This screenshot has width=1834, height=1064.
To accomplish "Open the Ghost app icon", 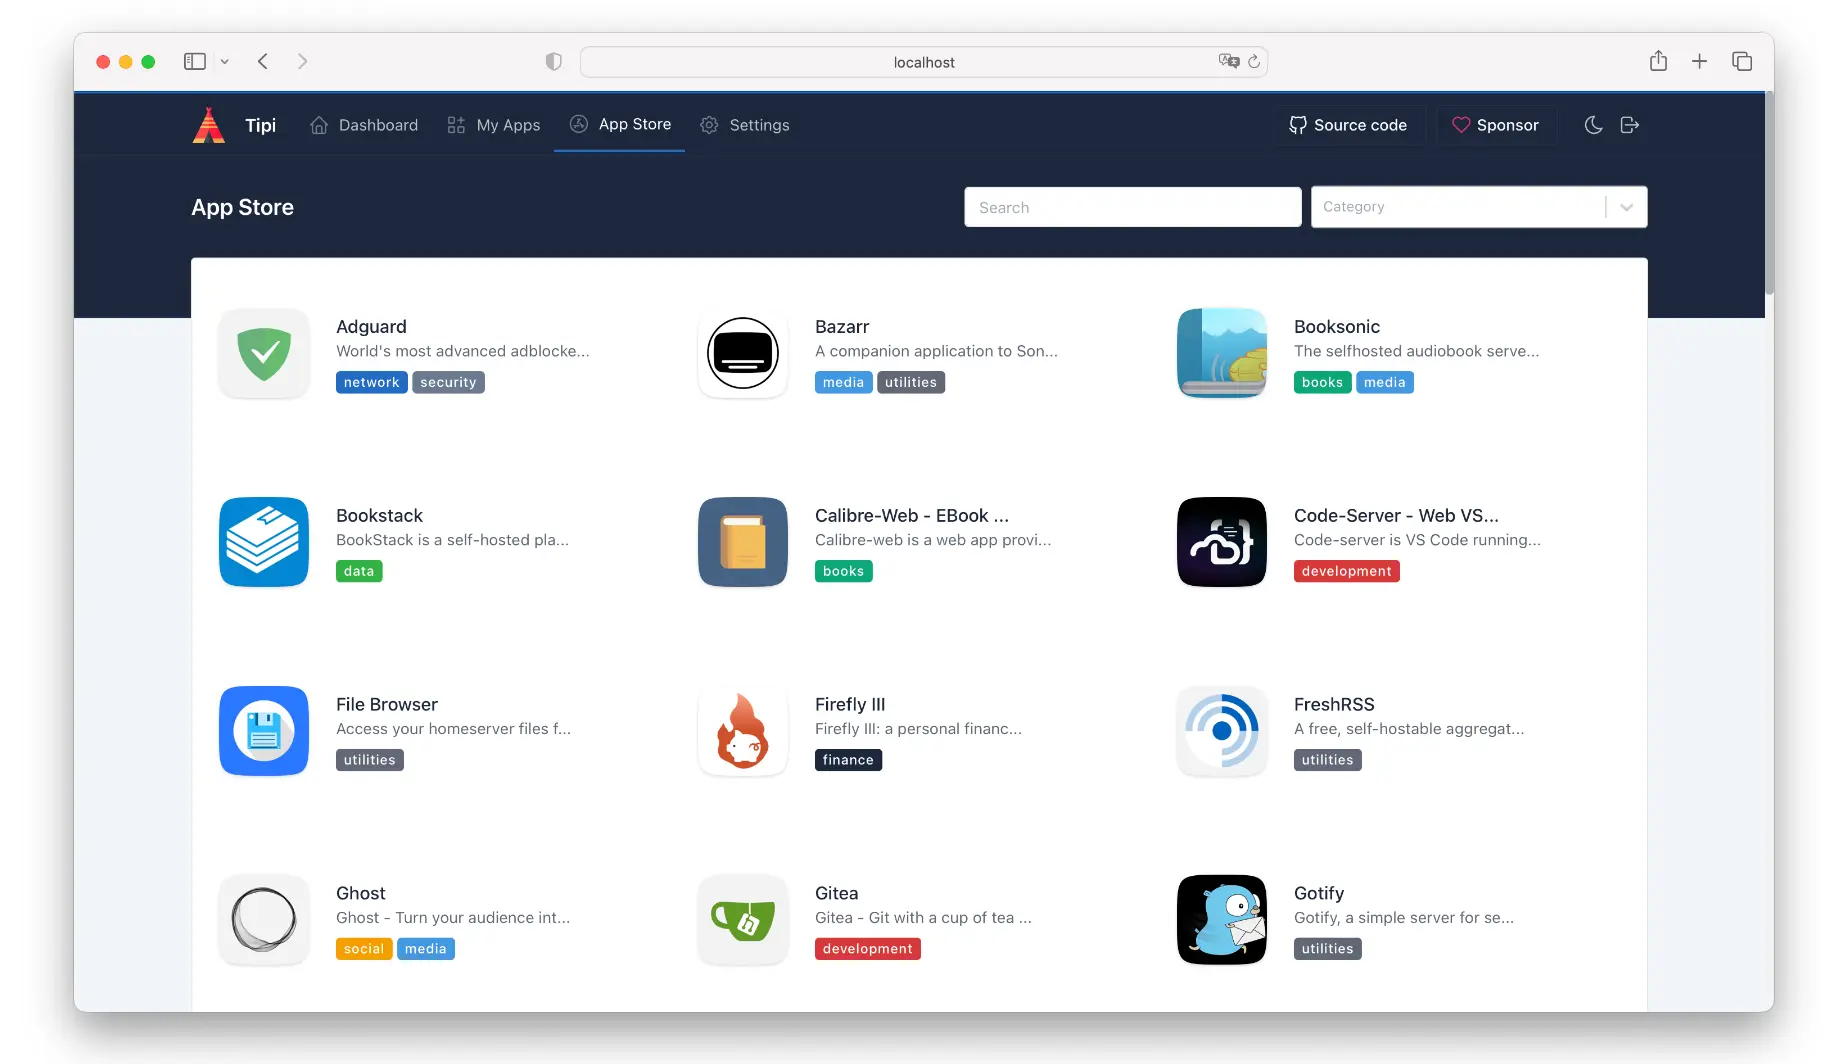I will [x=264, y=920].
